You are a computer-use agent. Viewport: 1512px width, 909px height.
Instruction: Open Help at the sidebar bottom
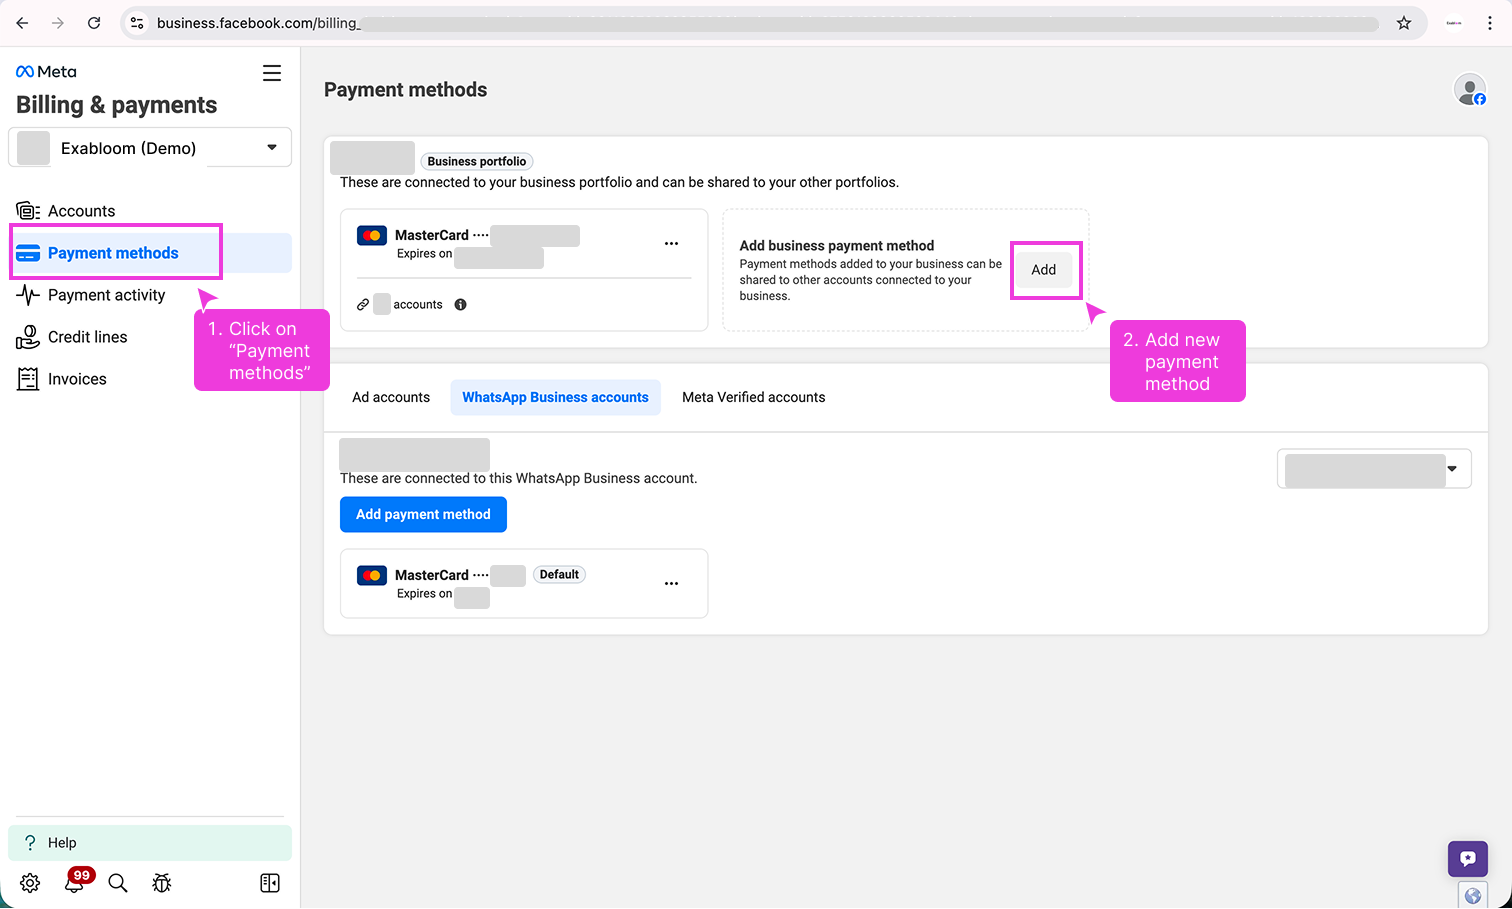click(x=150, y=843)
